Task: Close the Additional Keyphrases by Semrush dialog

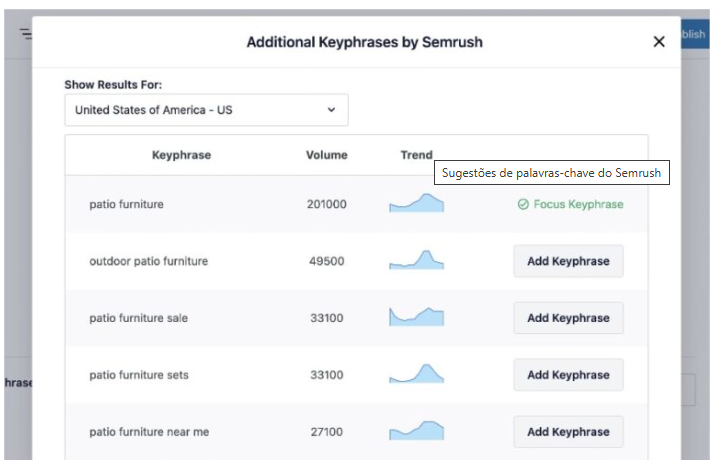Action: [658, 42]
